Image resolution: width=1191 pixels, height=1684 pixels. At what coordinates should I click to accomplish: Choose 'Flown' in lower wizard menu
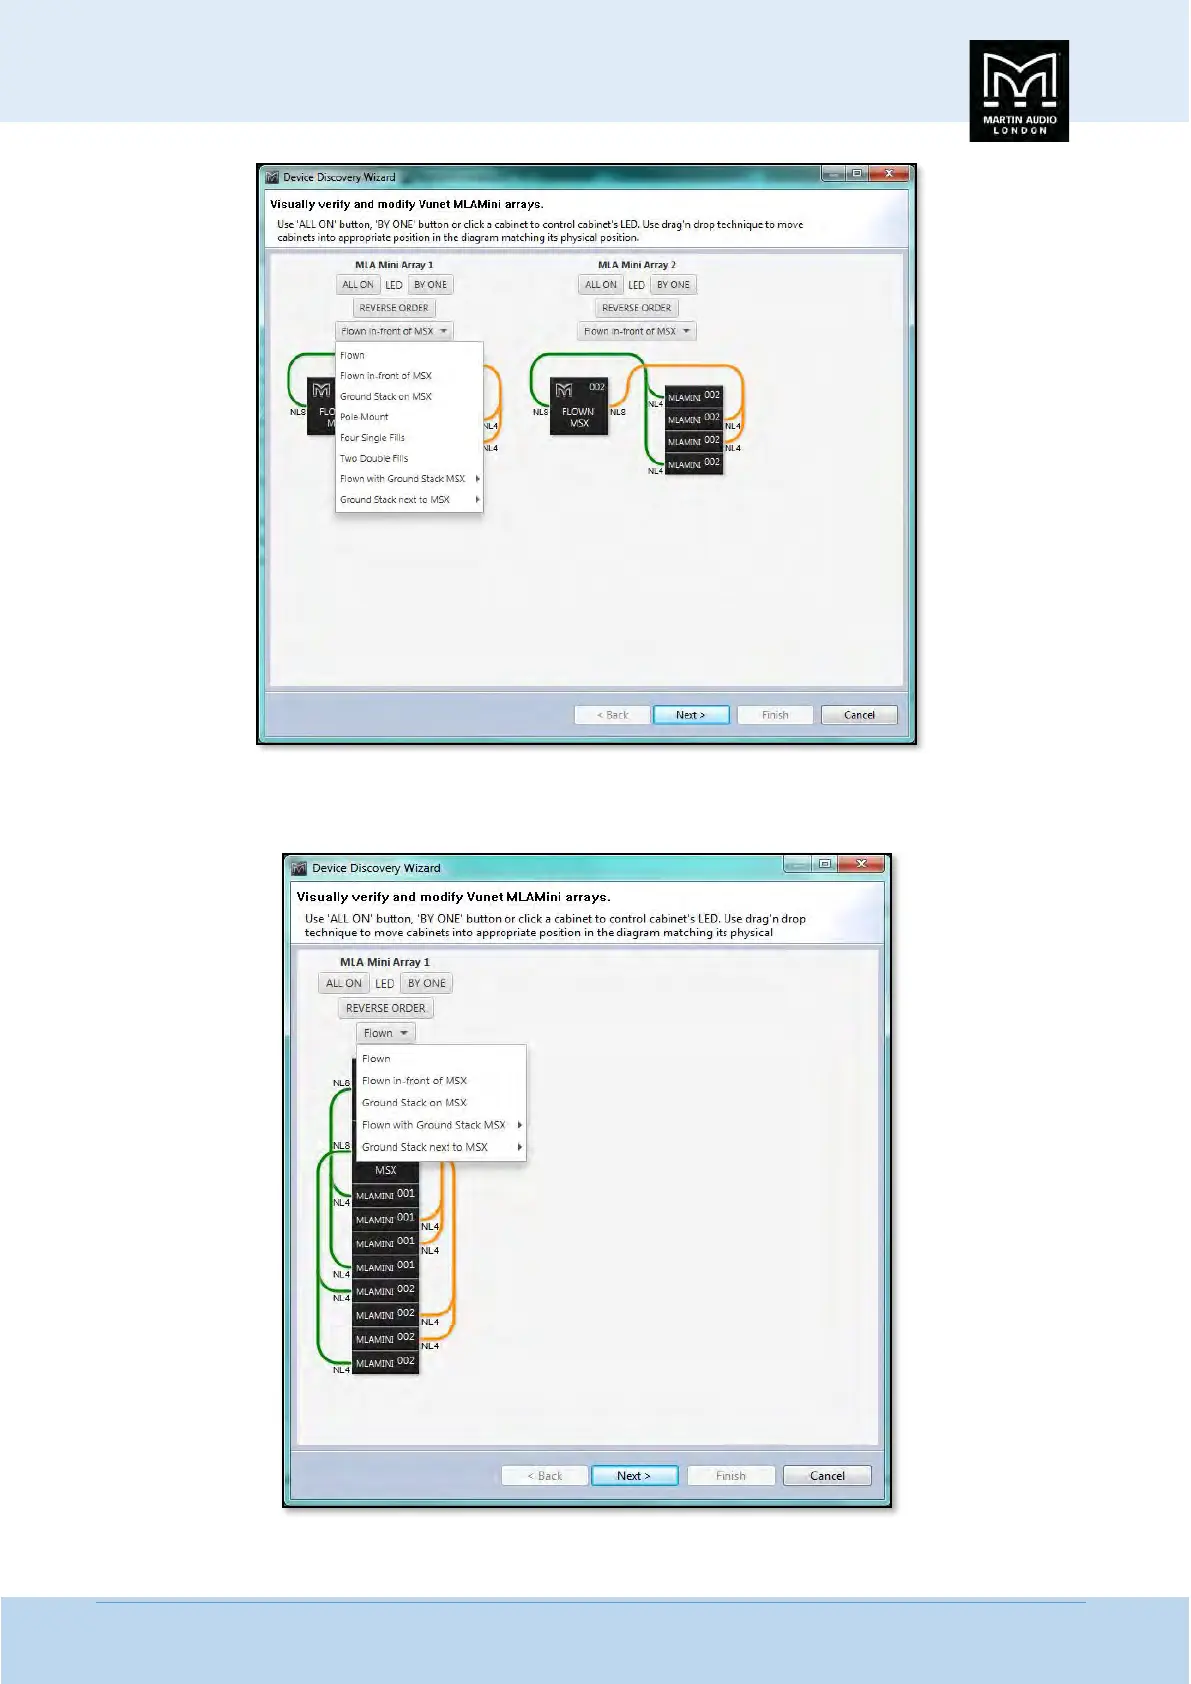click(x=441, y=1059)
